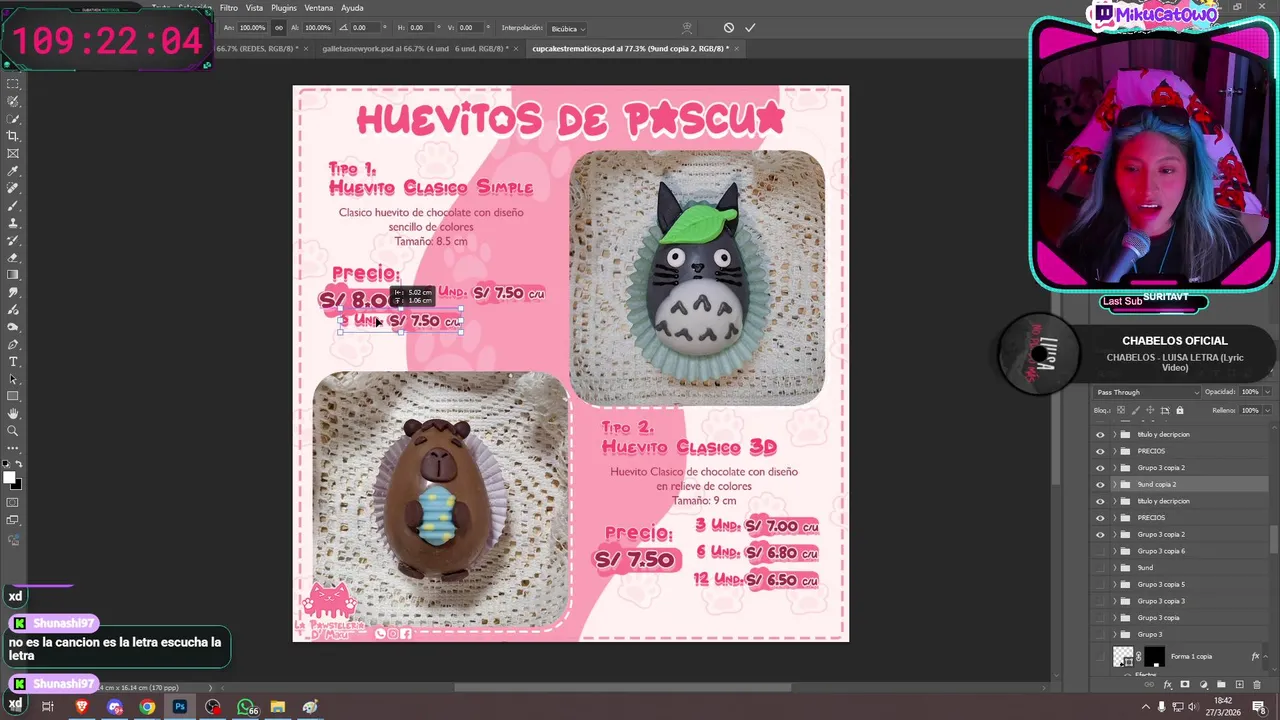Switch to warp mode icon in options bar
This screenshot has width=1280, height=720.
point(687,28)
